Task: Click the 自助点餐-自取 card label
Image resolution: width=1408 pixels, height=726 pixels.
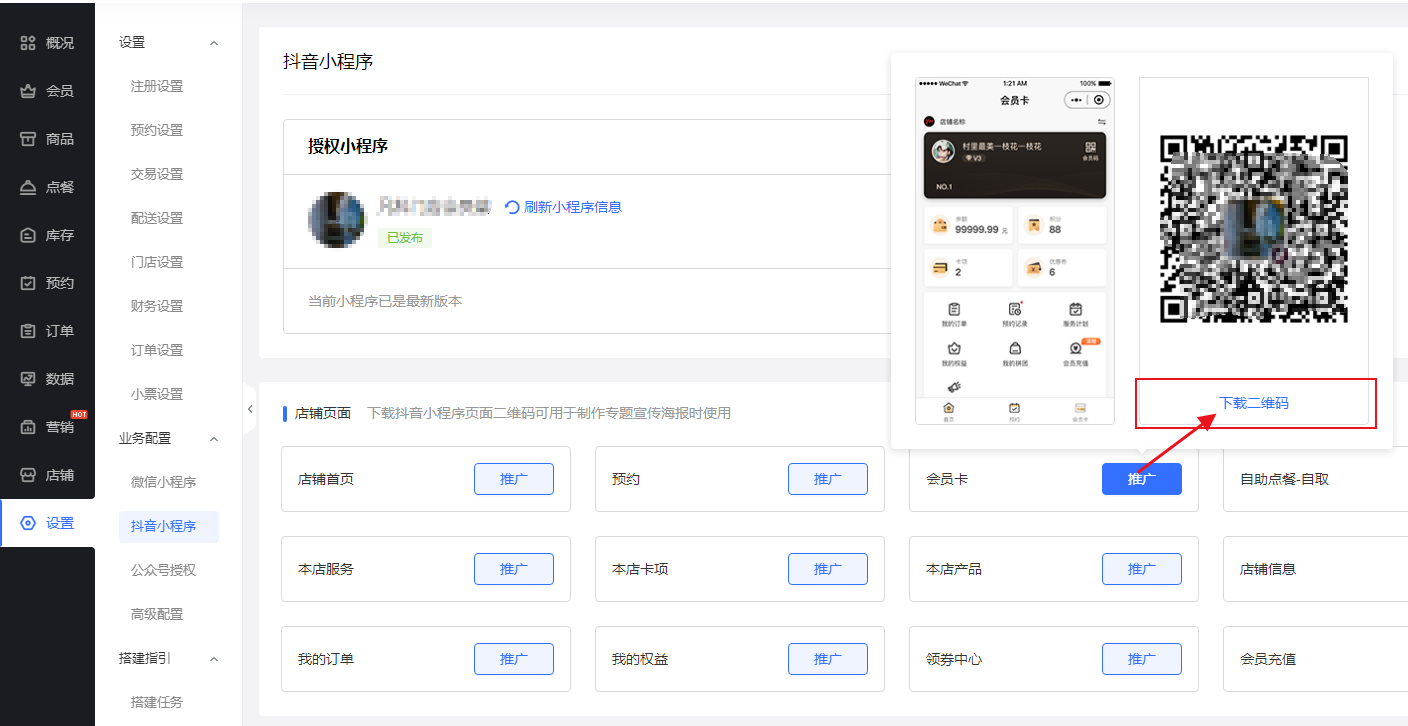Action: (x=1285, y=479)
